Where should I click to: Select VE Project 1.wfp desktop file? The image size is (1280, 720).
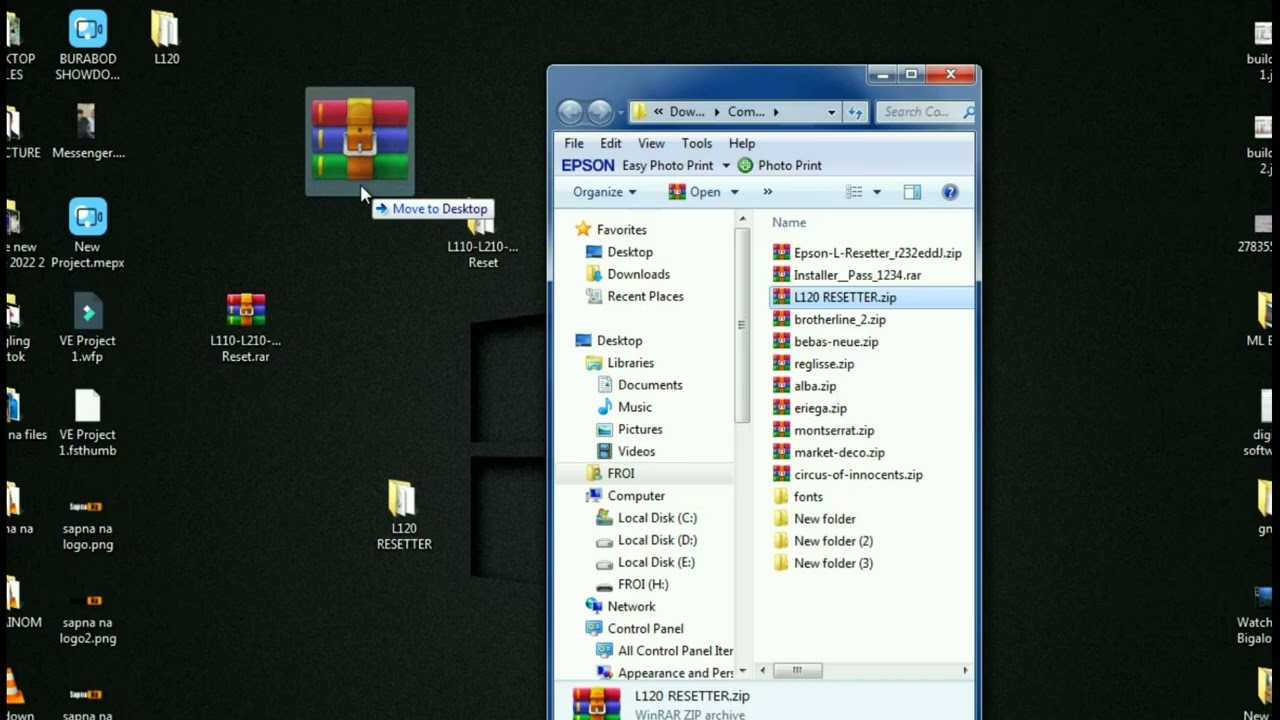pos(87,328)
